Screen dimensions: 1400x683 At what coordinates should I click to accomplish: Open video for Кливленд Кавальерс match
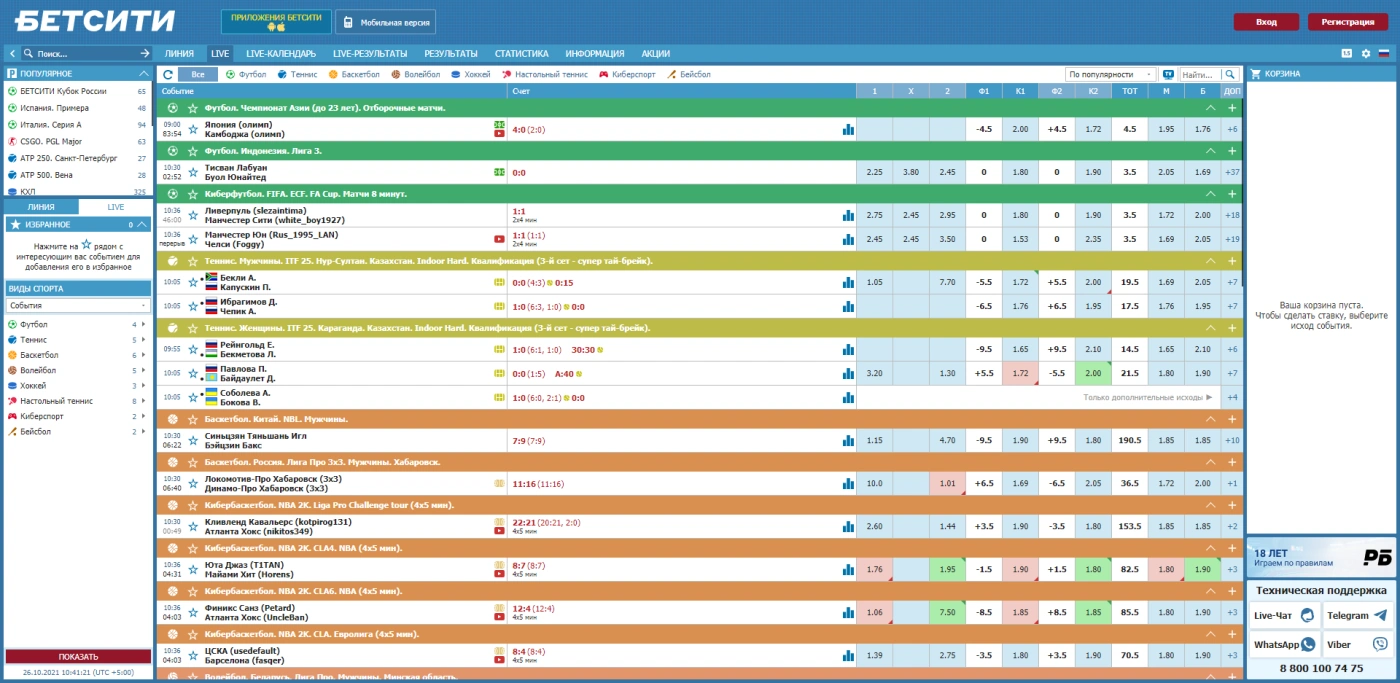pyautogui.click(x=499, y=530)
